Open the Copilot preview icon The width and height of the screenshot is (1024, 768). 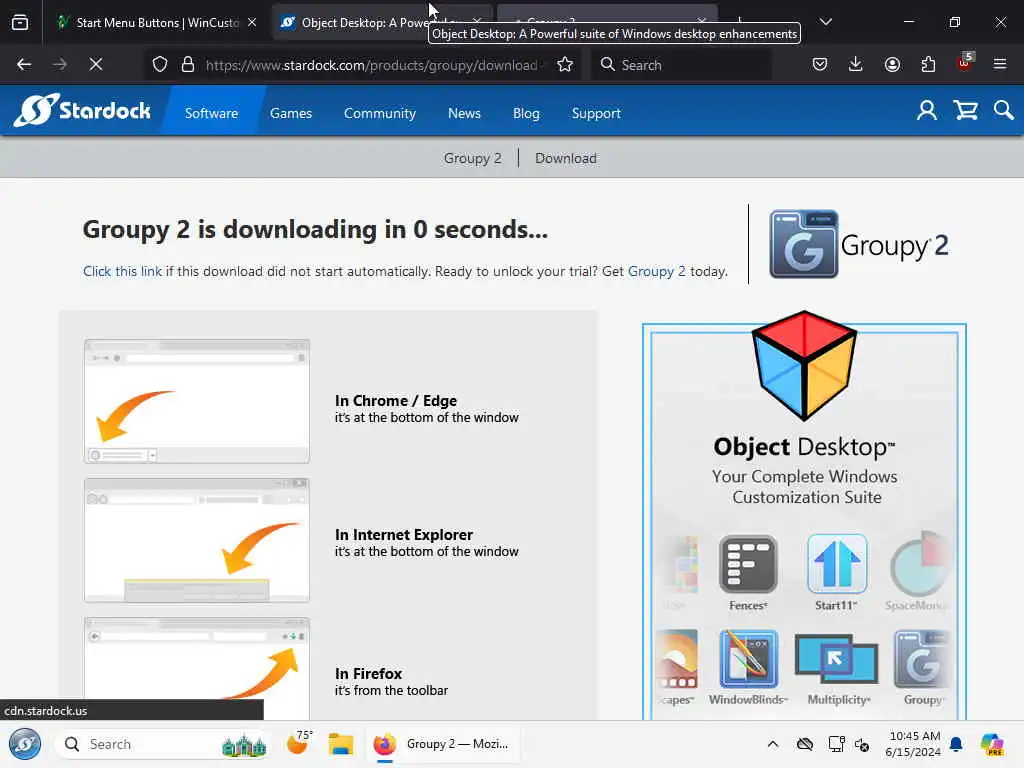coord(992,744)
